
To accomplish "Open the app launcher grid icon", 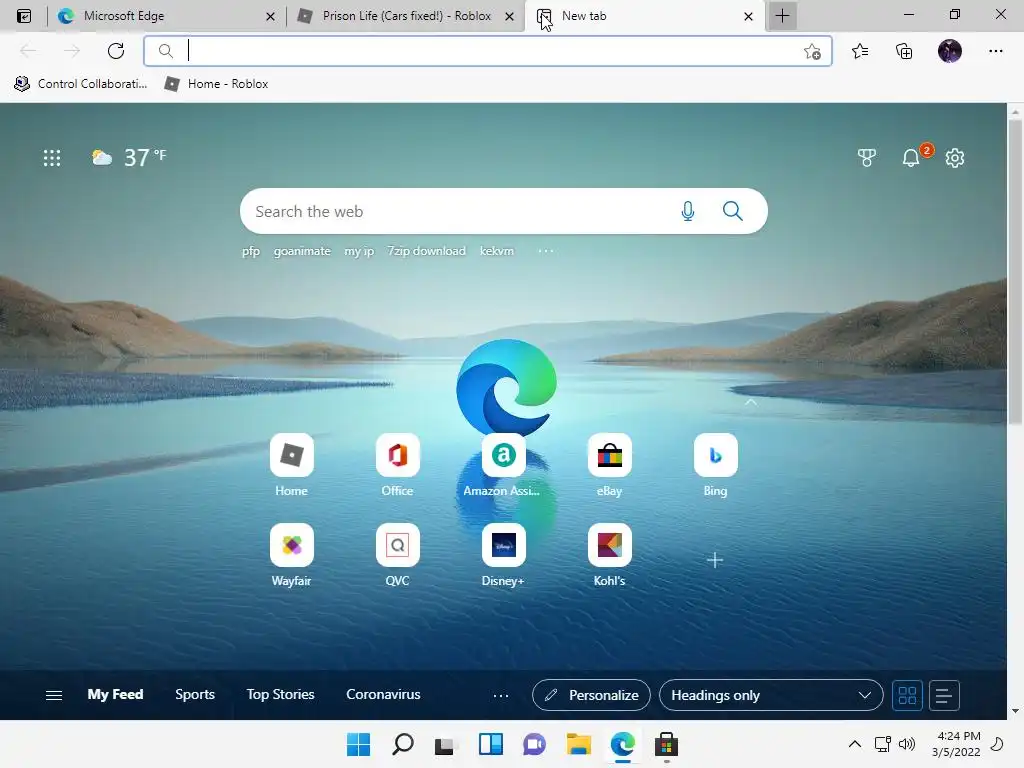I will click(52, 157).
